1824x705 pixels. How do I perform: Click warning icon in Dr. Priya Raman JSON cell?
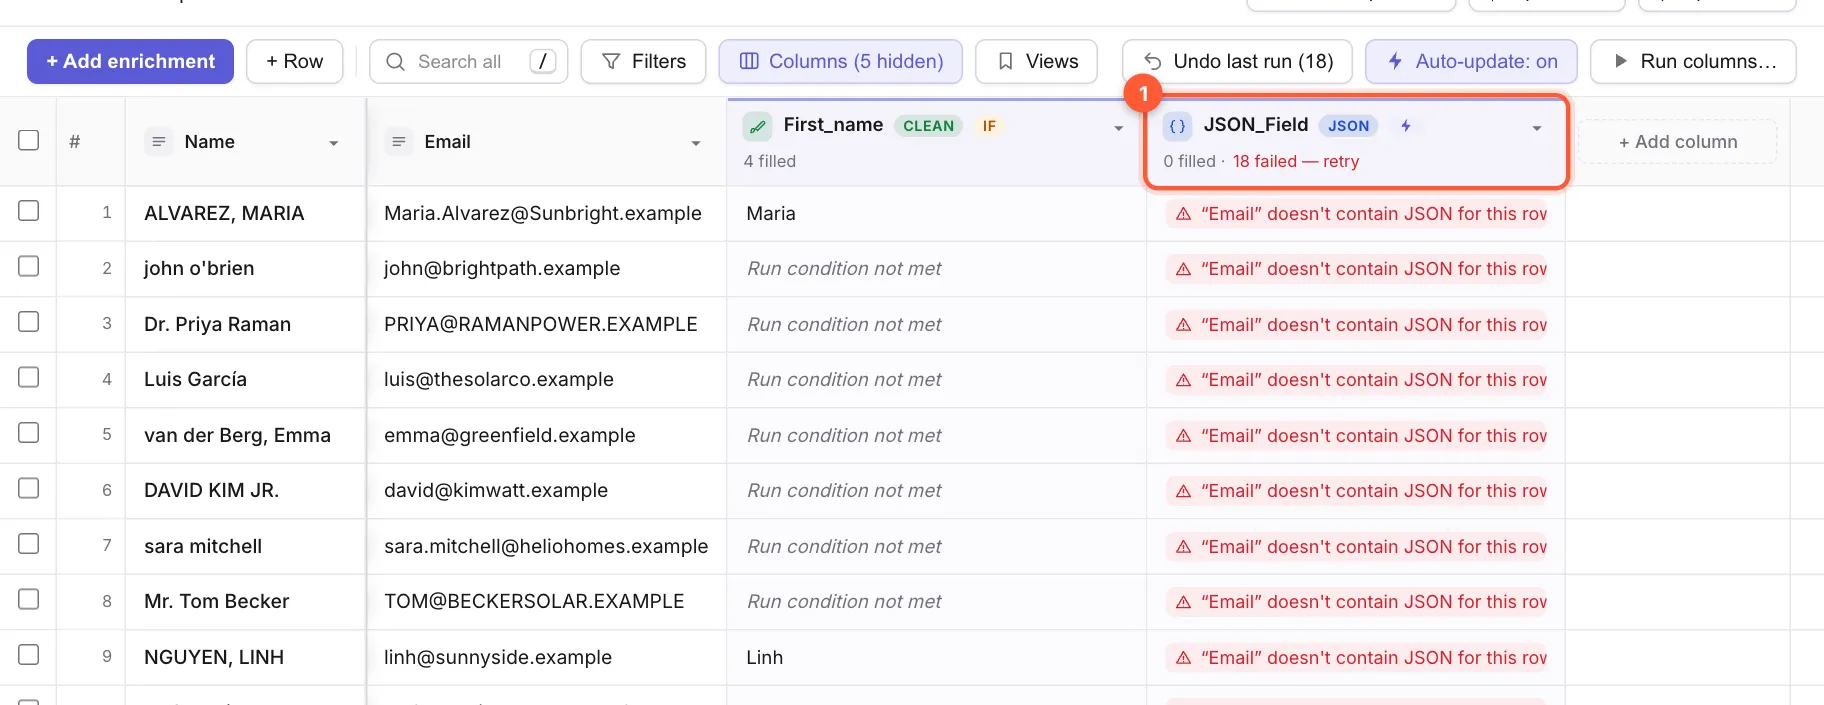(1183, 325)
